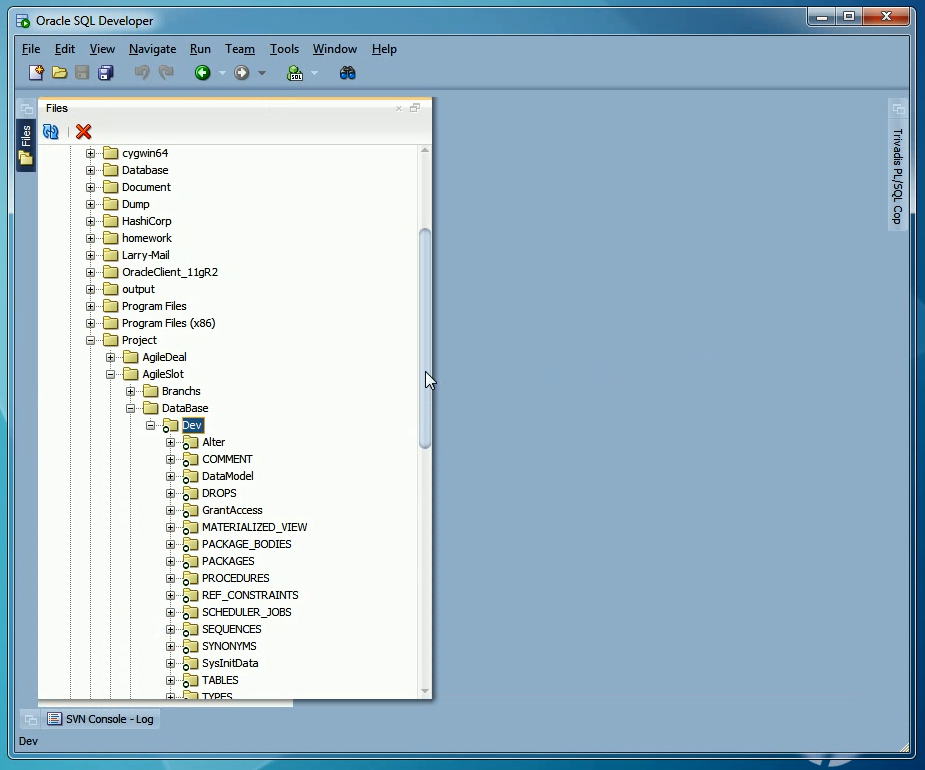Click the Refresh icon in Files panel
Image resolution: width=925 pixels, height=770 pixels.
pyautogui.click(x=51, y=132)
